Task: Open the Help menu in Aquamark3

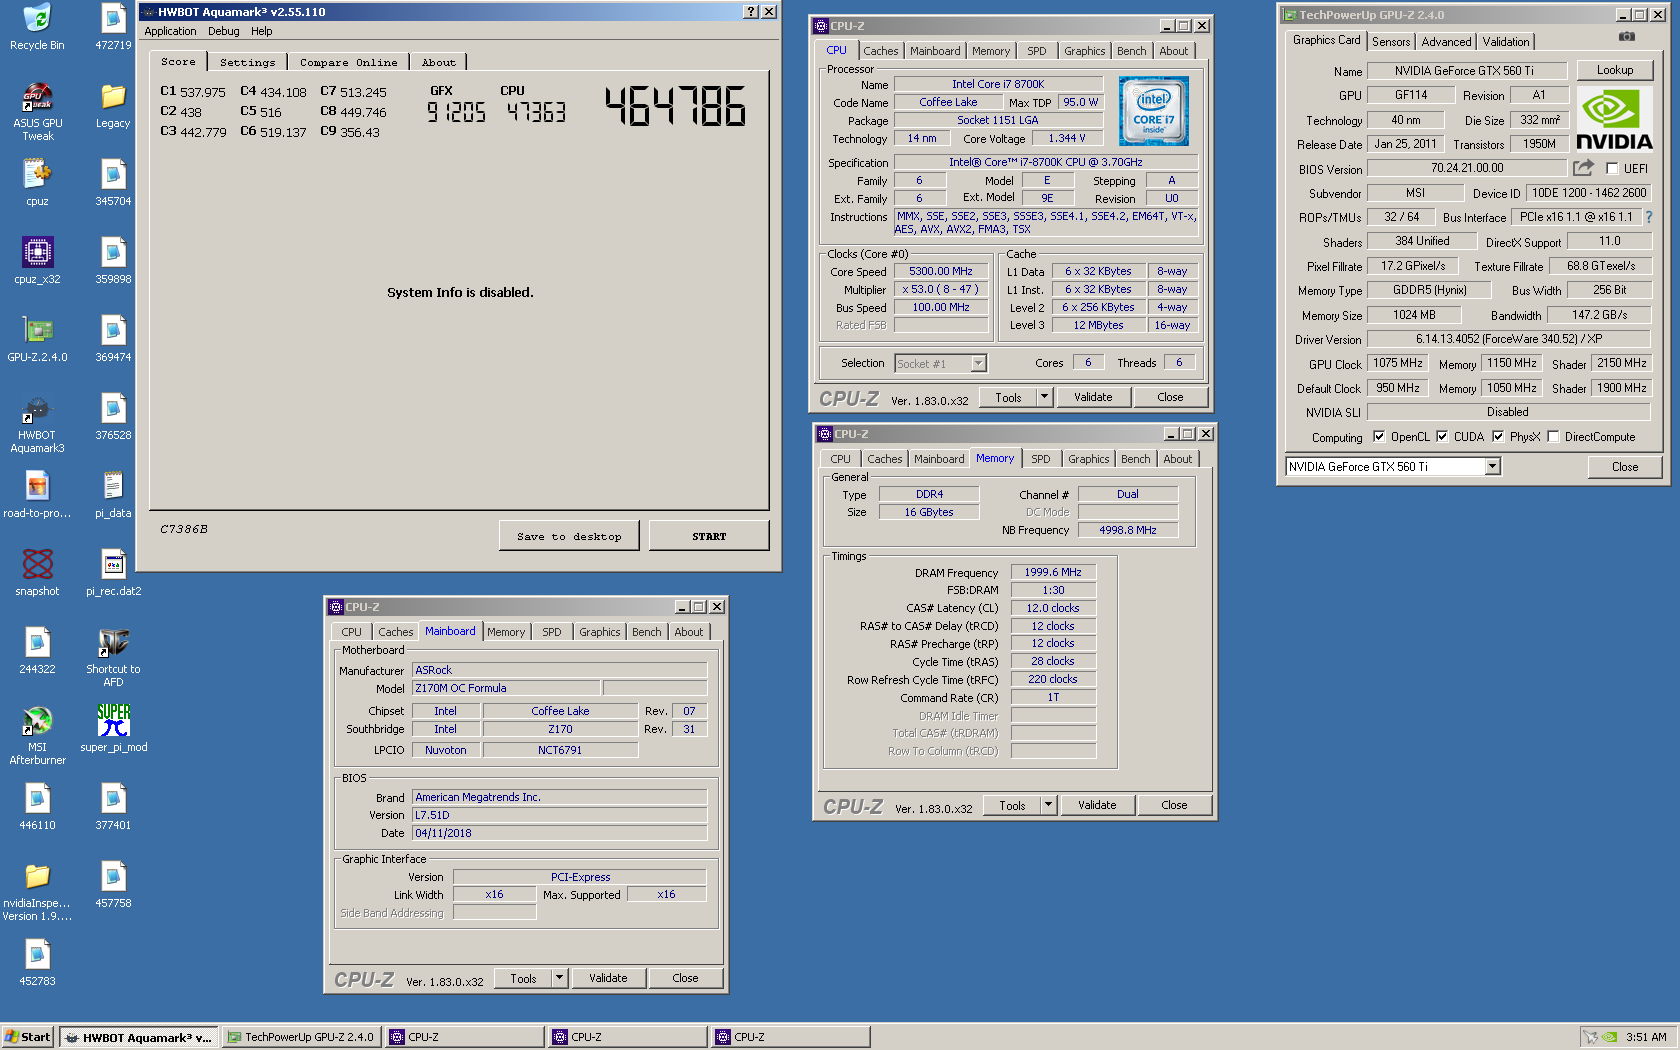Action: (x=262, y=31)
